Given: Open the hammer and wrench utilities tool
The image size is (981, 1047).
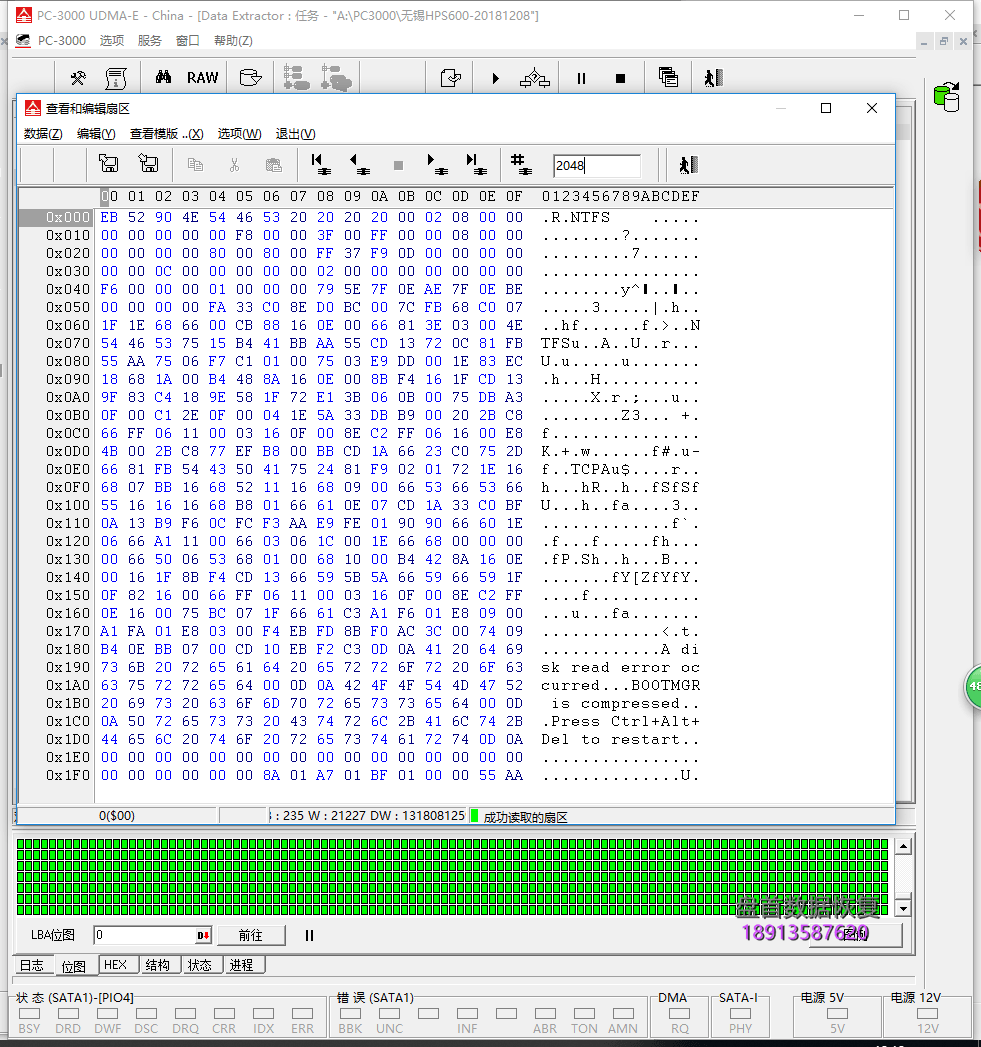Looking at the screenshot, I should click(78, 78).
